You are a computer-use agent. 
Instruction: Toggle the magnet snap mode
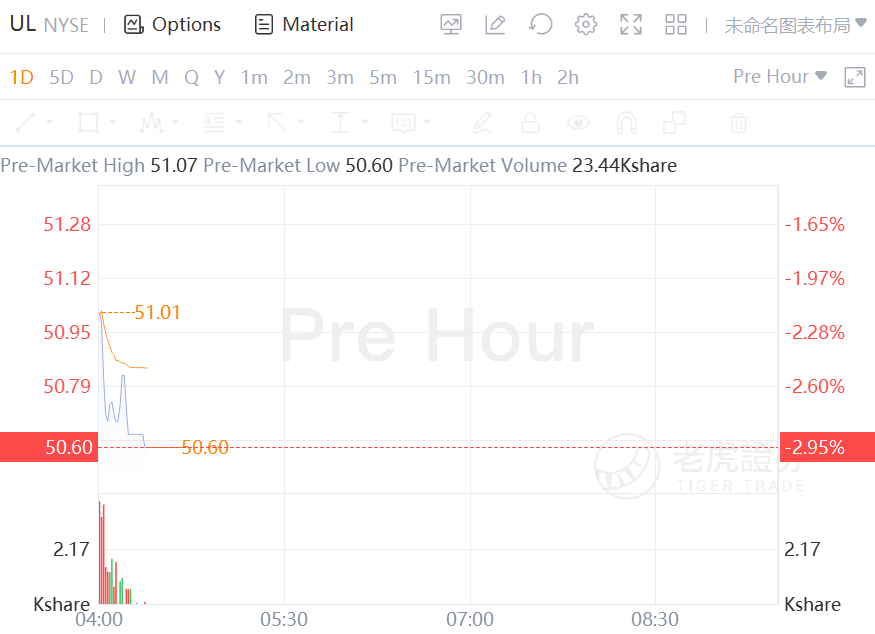626,123
